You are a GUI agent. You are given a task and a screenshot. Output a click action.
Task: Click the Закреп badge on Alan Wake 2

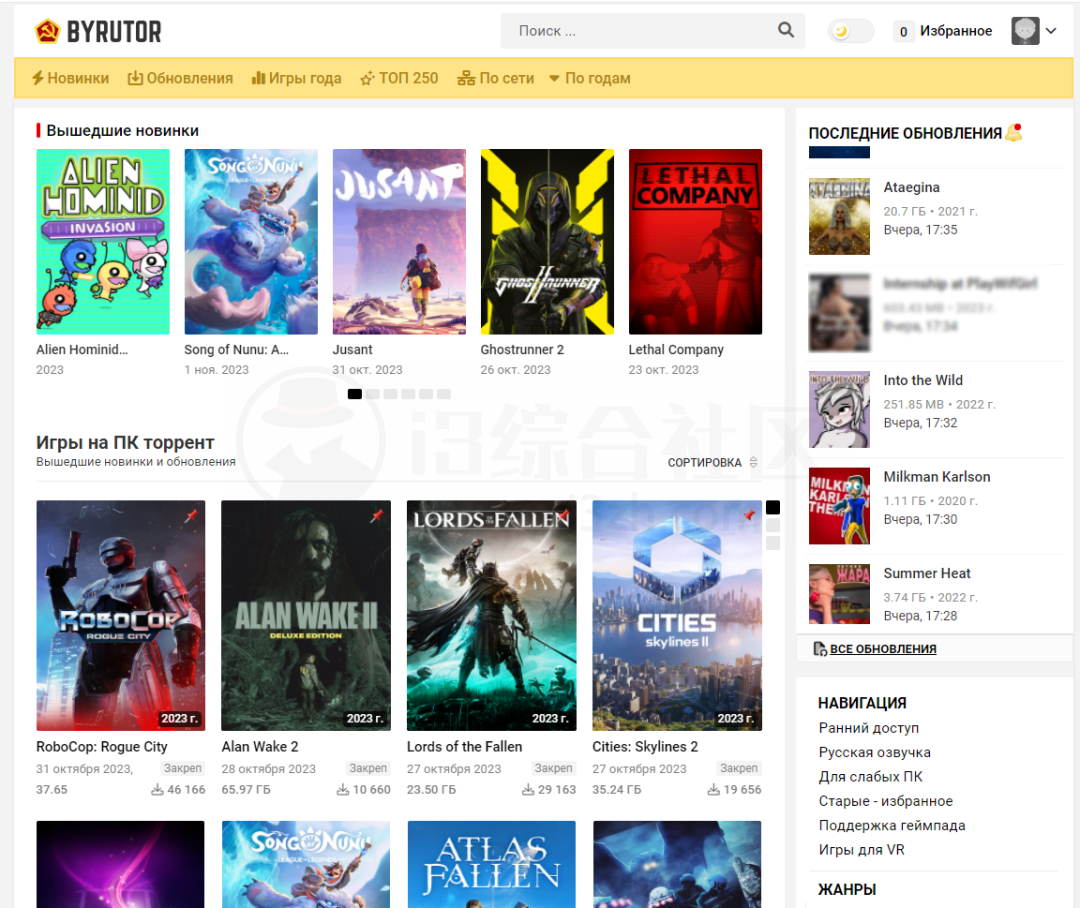tap(368, 768)
